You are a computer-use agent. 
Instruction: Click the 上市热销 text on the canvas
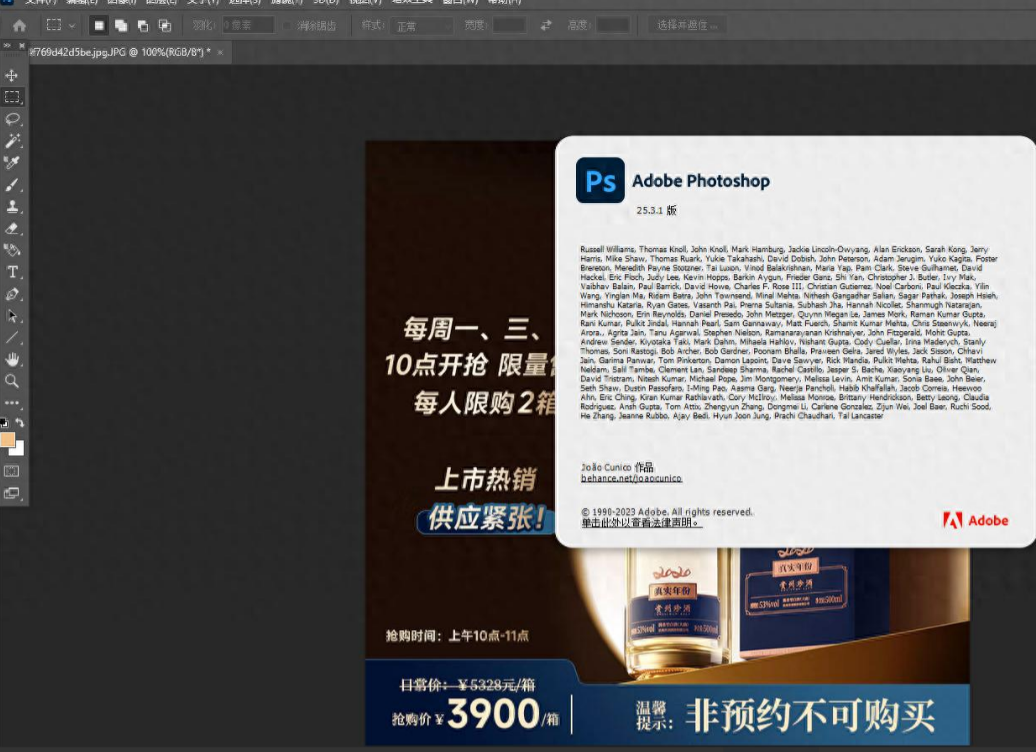486,479
